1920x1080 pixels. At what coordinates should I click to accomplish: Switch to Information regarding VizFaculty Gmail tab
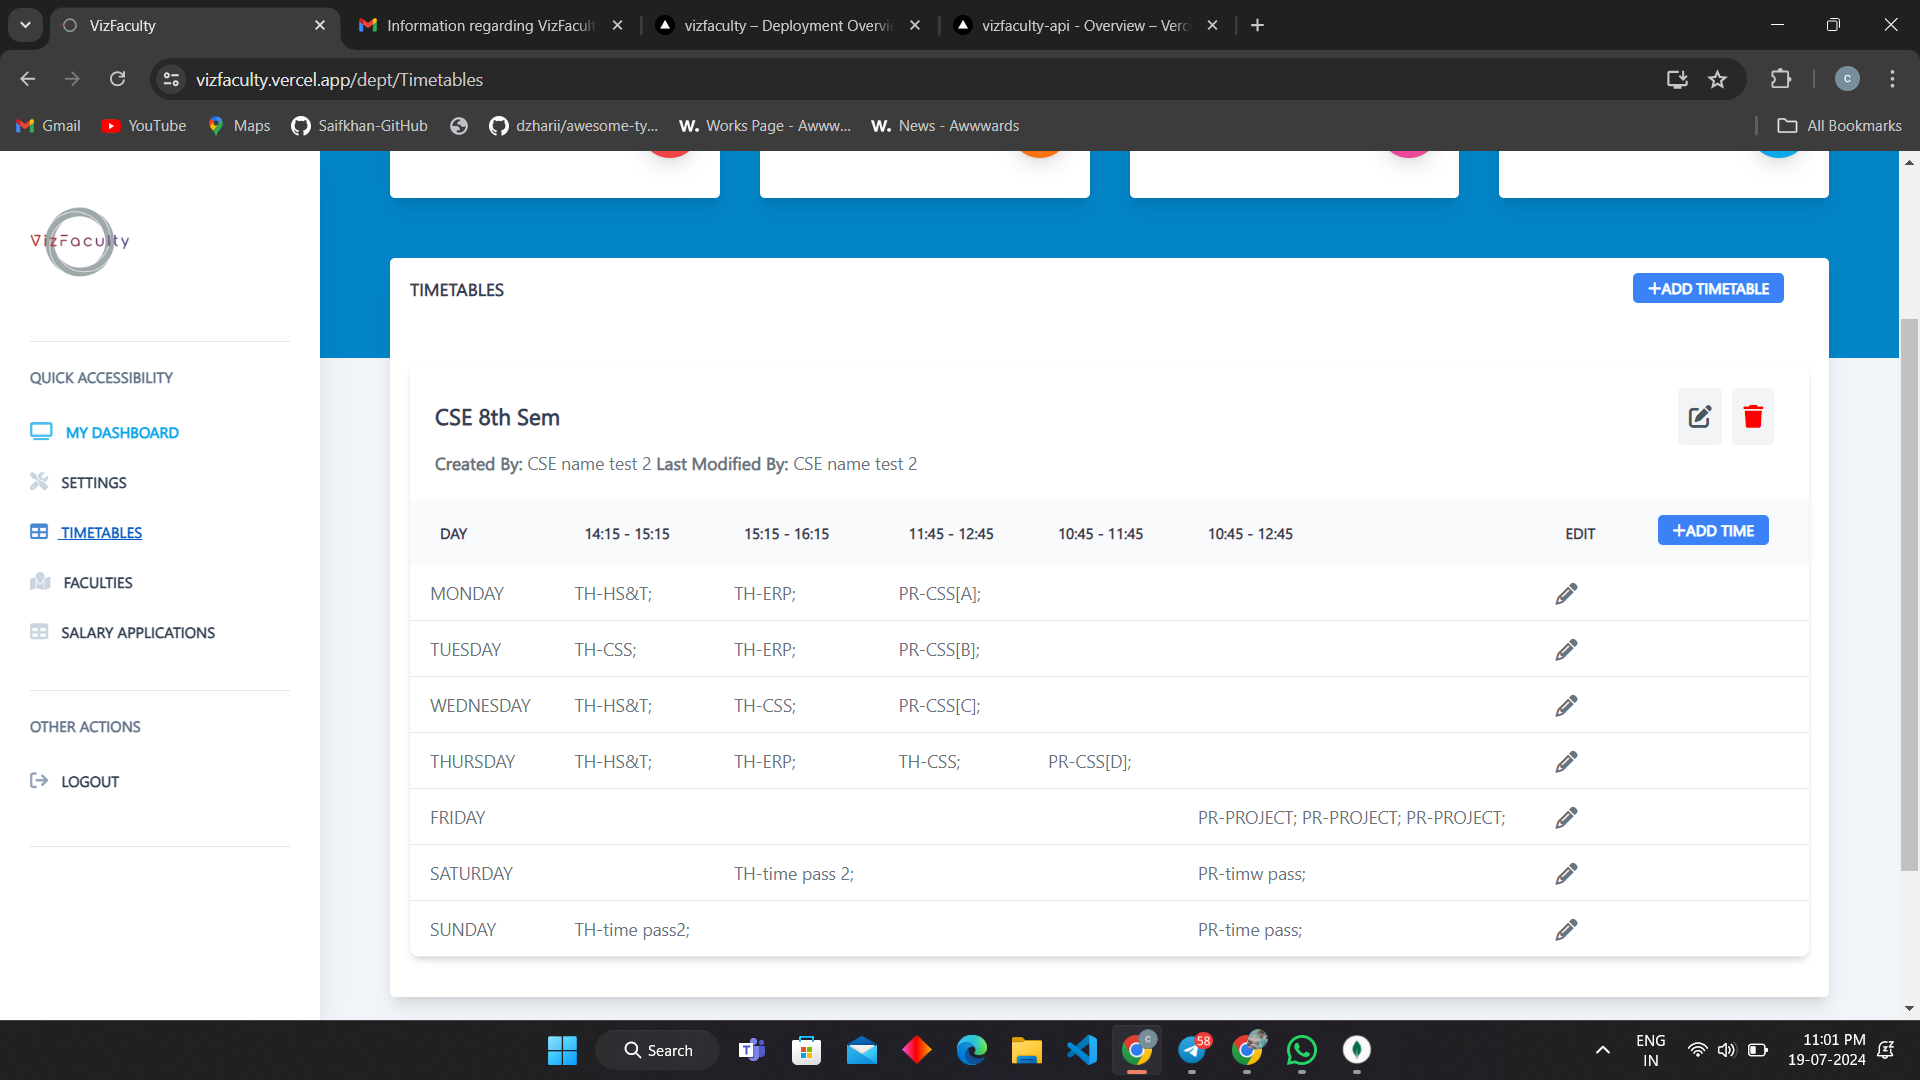click(x=490, y=25)
